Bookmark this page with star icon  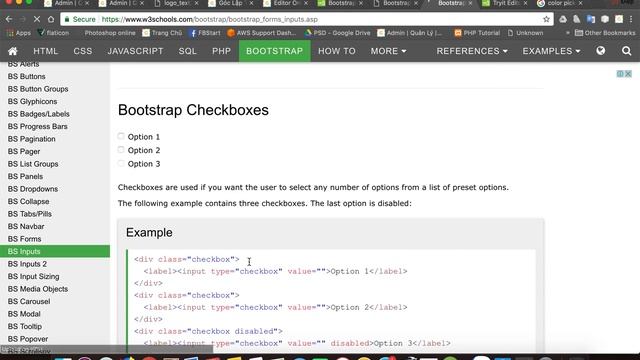click(546, 19)
